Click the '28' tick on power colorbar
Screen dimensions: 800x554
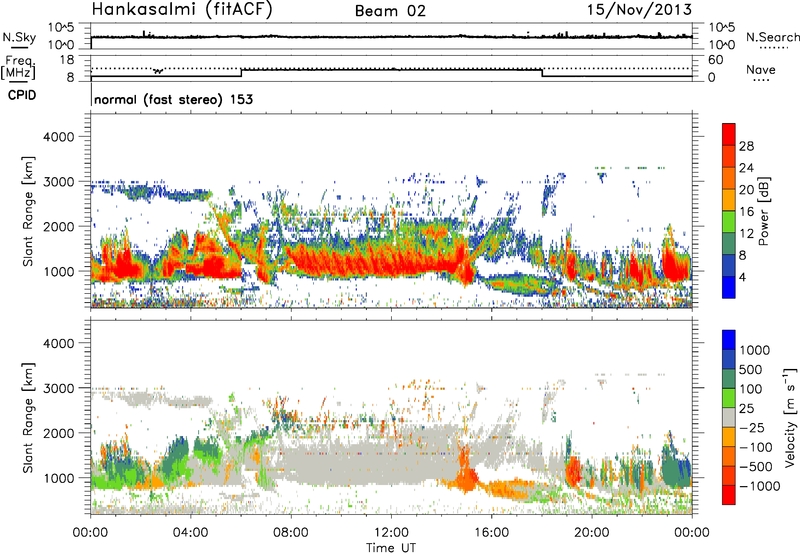(x=746, y=146)
